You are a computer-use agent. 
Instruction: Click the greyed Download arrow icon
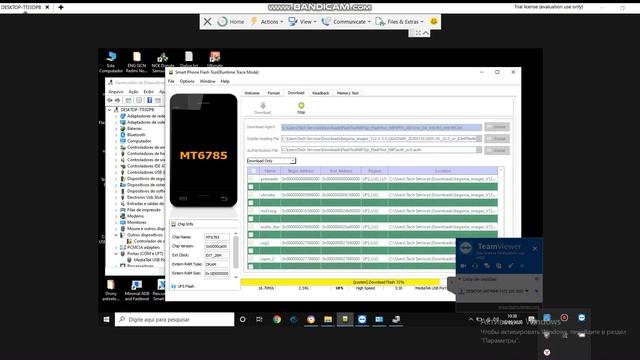click(263, 105)
